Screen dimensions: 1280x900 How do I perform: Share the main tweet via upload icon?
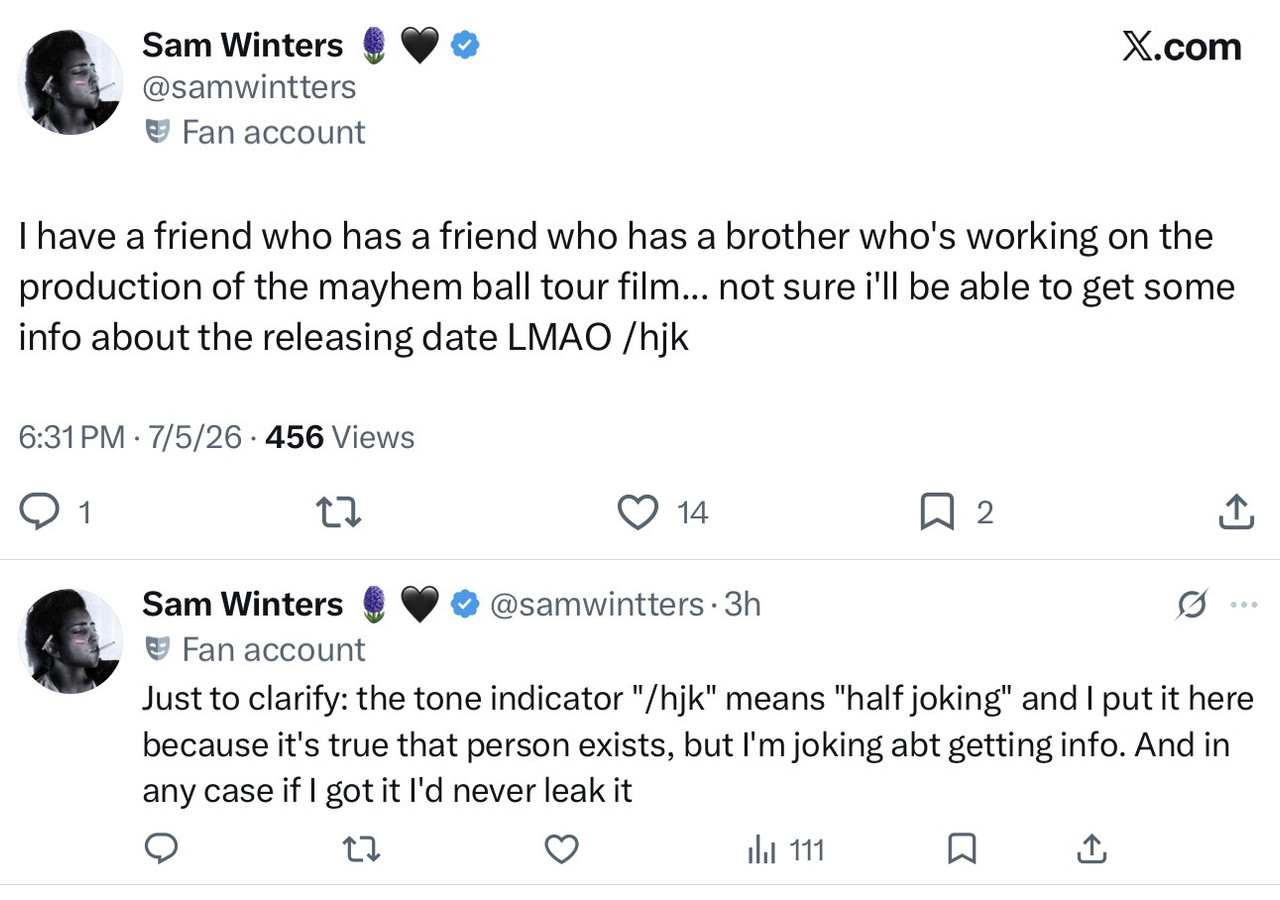(x=1236, y=512)
